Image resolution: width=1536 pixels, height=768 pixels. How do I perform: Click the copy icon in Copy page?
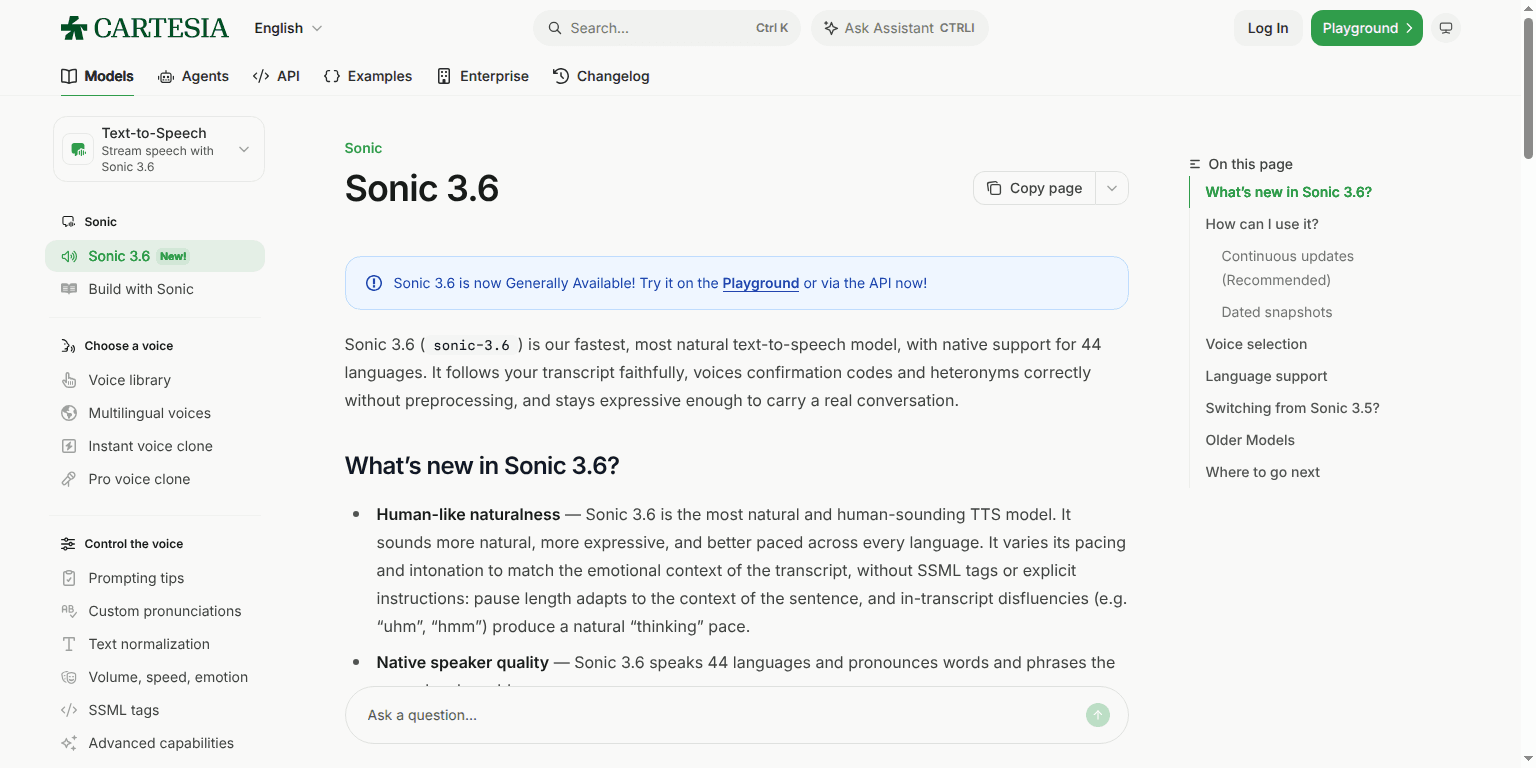click(x=994, y=188)
